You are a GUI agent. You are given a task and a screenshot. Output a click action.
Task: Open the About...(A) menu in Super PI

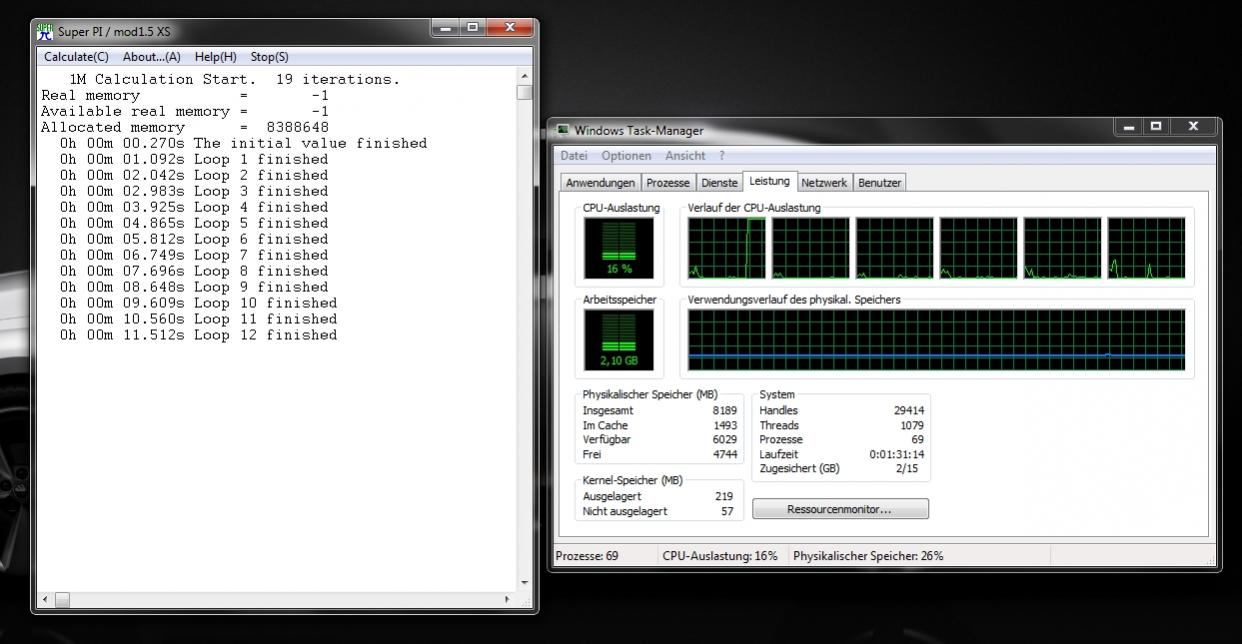coord(152,57)
